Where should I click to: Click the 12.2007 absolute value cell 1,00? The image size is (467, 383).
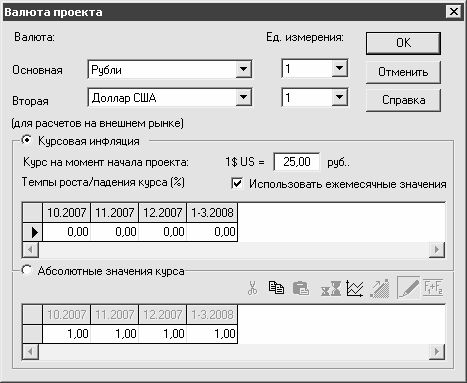click(x=163, y=334)
